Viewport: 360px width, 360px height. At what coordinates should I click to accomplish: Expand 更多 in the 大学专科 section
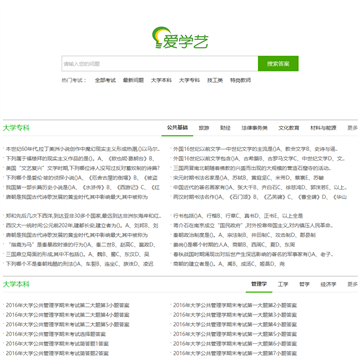pyautogui.click(x=352, y=128)
